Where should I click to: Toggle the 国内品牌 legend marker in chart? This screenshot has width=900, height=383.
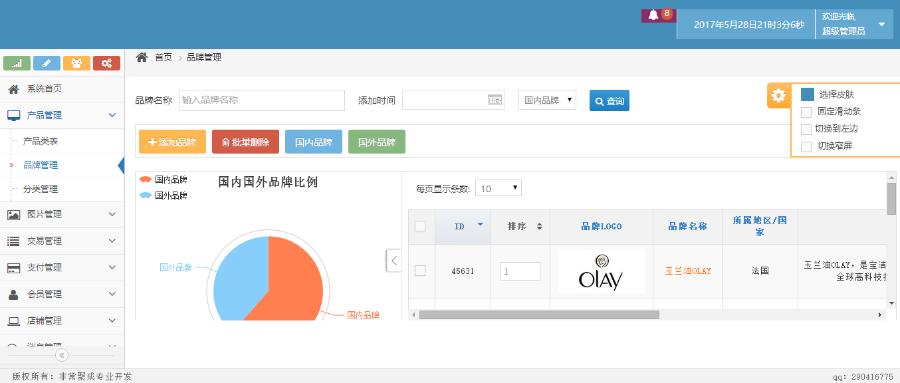[146, 180]
